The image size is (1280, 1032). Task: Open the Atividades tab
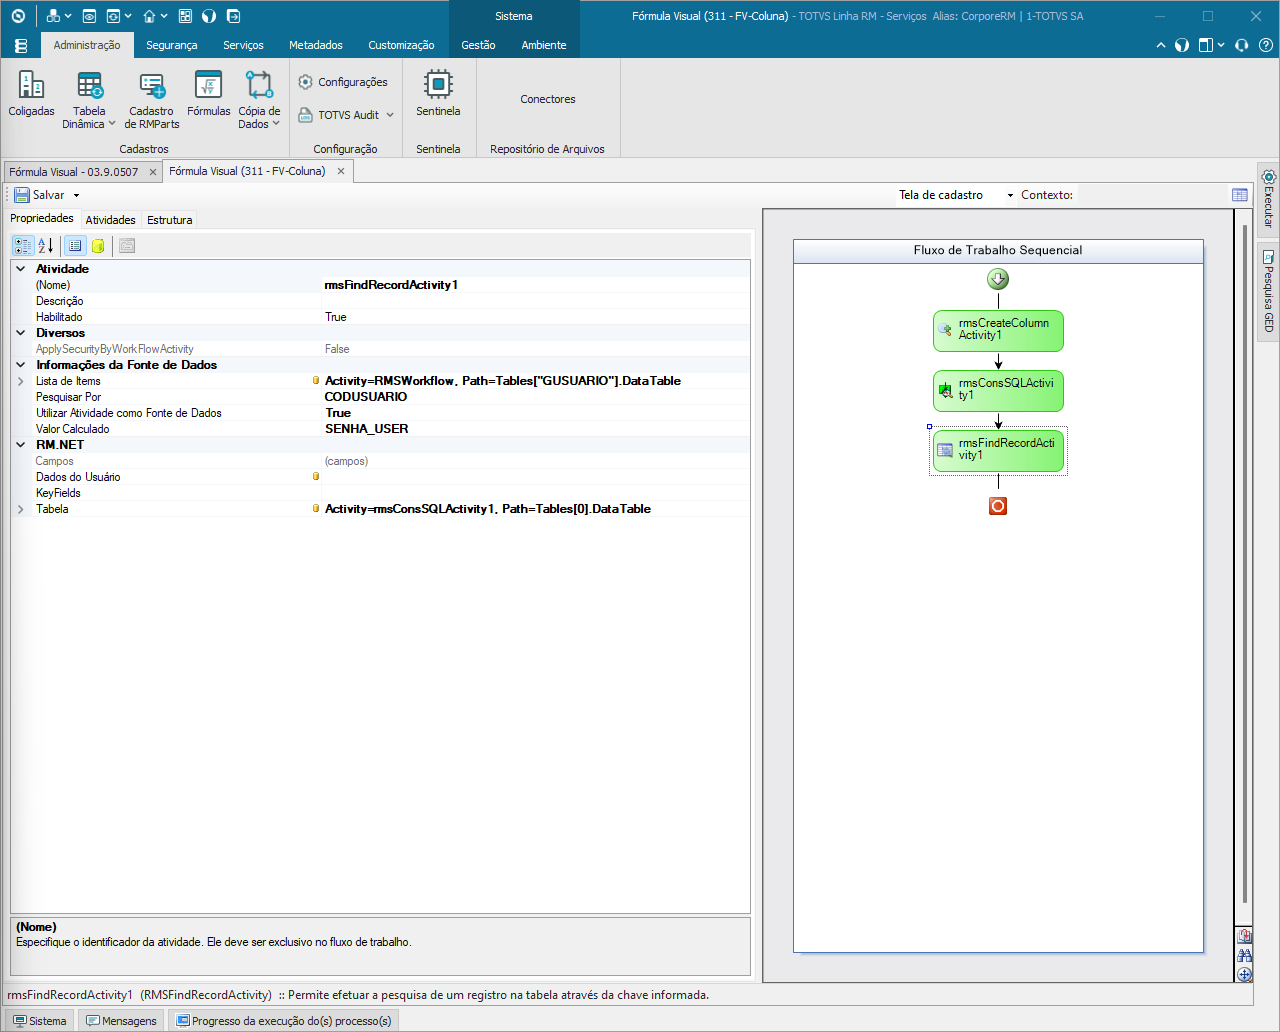pyautogui.click(x=110, y=220)
